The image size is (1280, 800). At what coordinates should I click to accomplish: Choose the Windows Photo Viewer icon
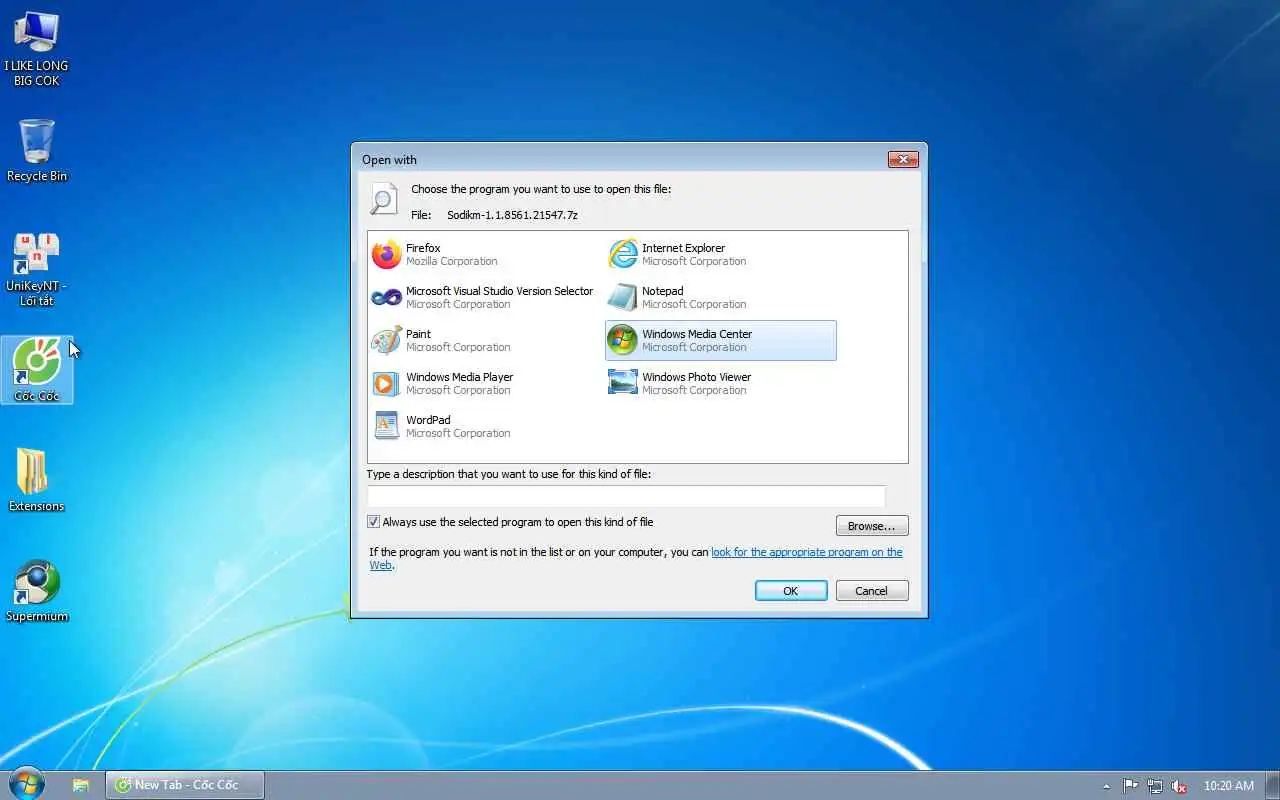pos(622,383)
